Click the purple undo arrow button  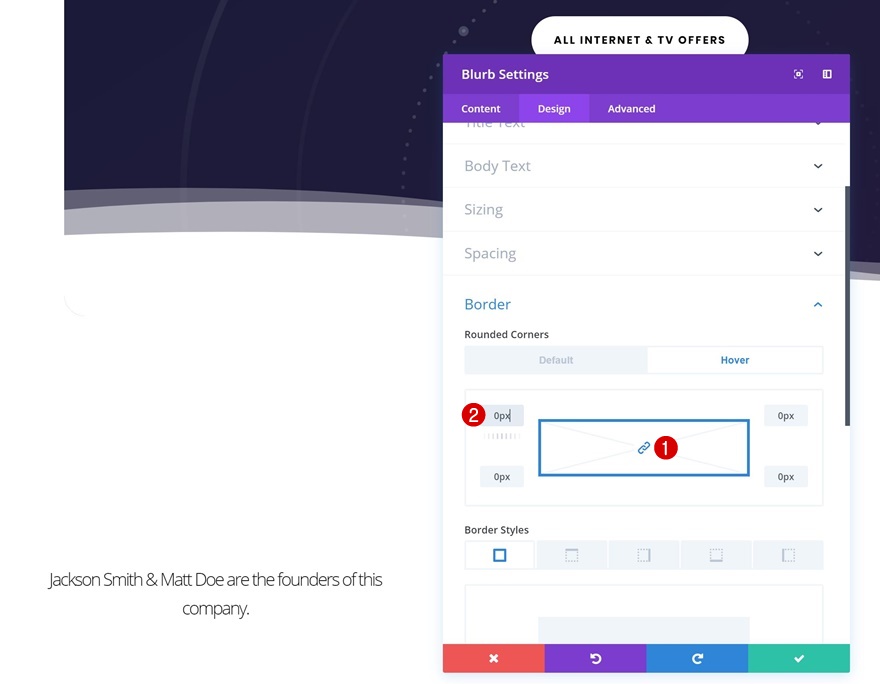[x=595, y=658]
